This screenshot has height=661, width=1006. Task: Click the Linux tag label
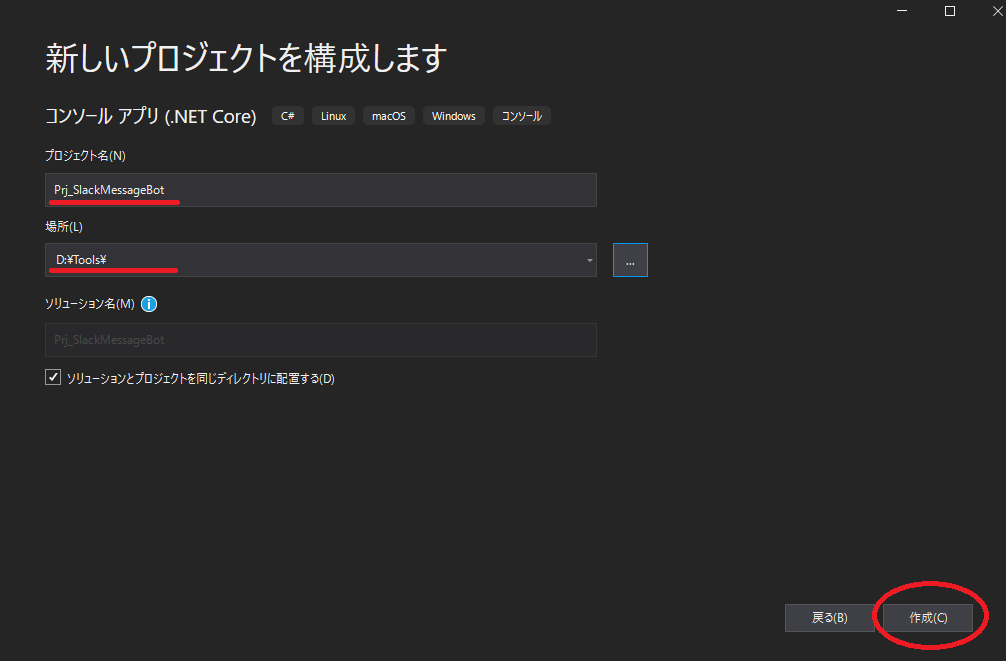point(334,116)
